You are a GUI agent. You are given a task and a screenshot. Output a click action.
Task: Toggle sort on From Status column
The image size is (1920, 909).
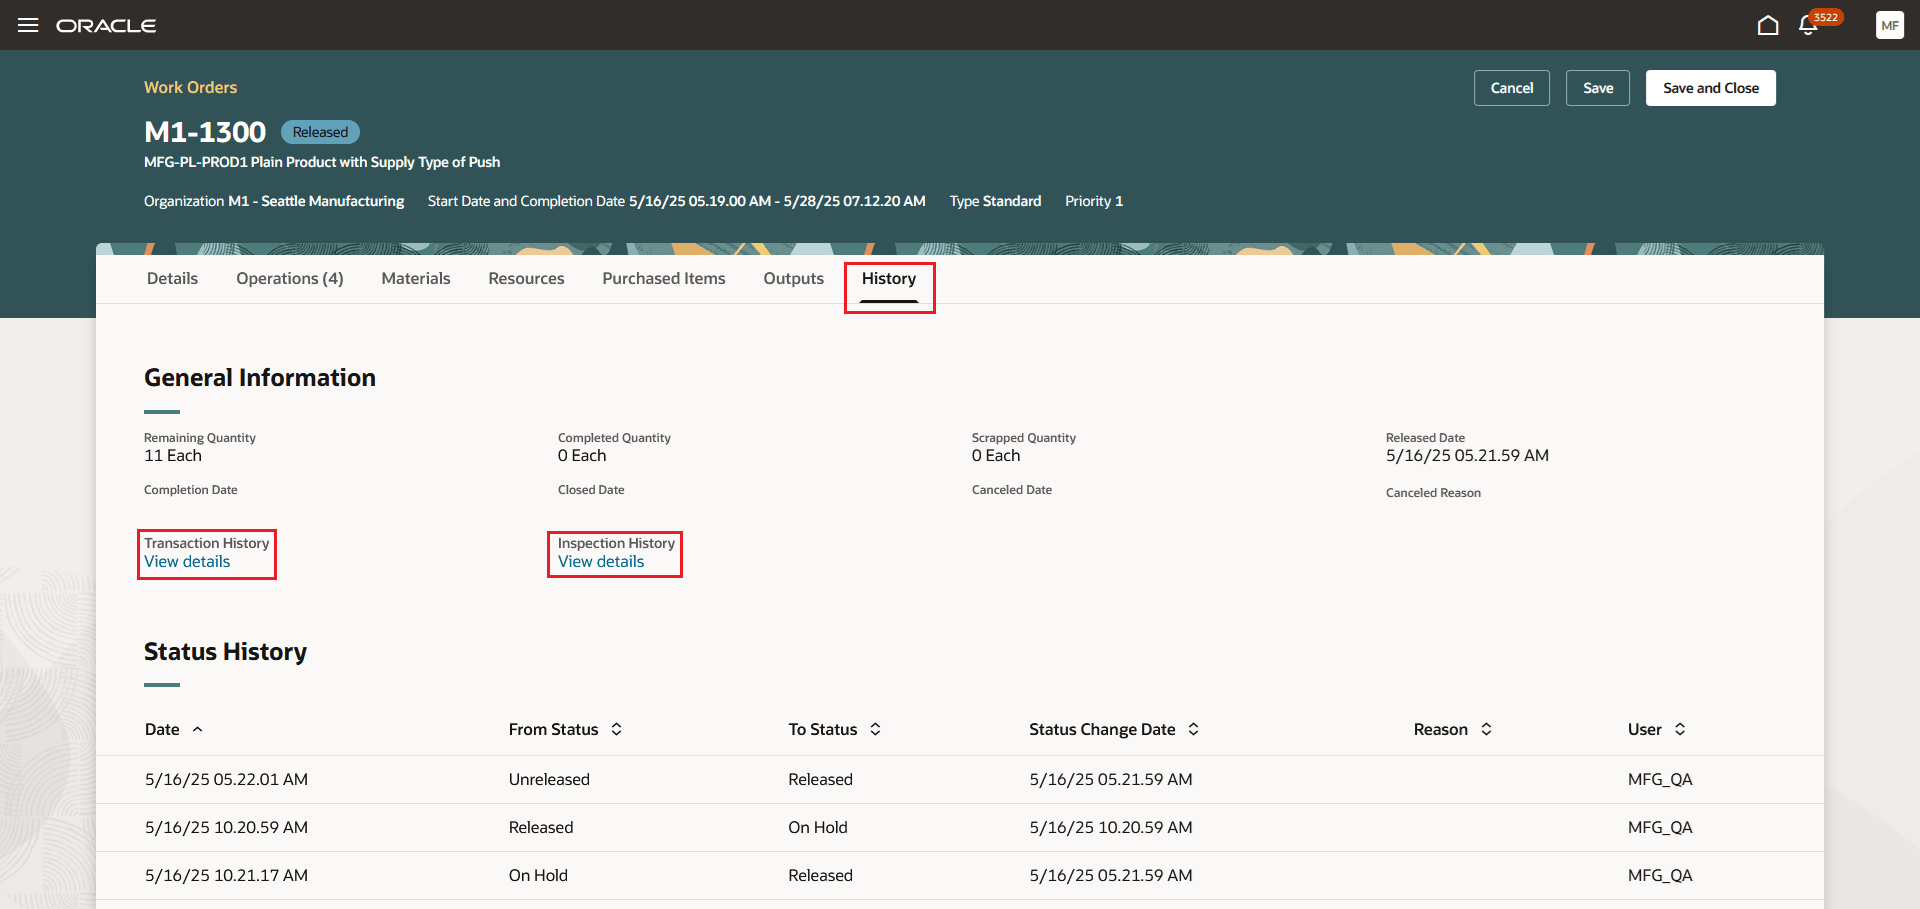[x=617, y=729]
